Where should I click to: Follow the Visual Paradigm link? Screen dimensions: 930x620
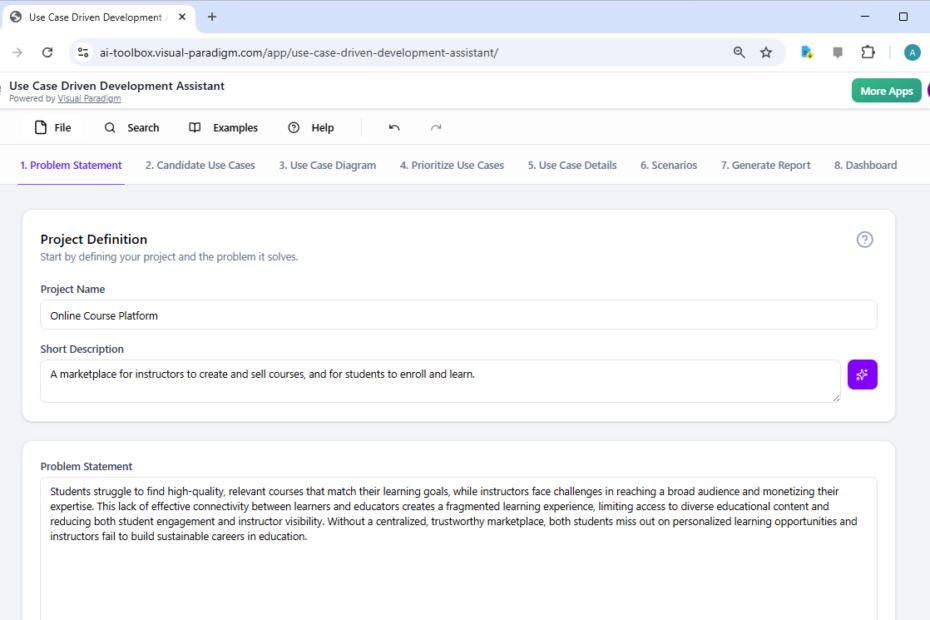(x=89, y=99)
